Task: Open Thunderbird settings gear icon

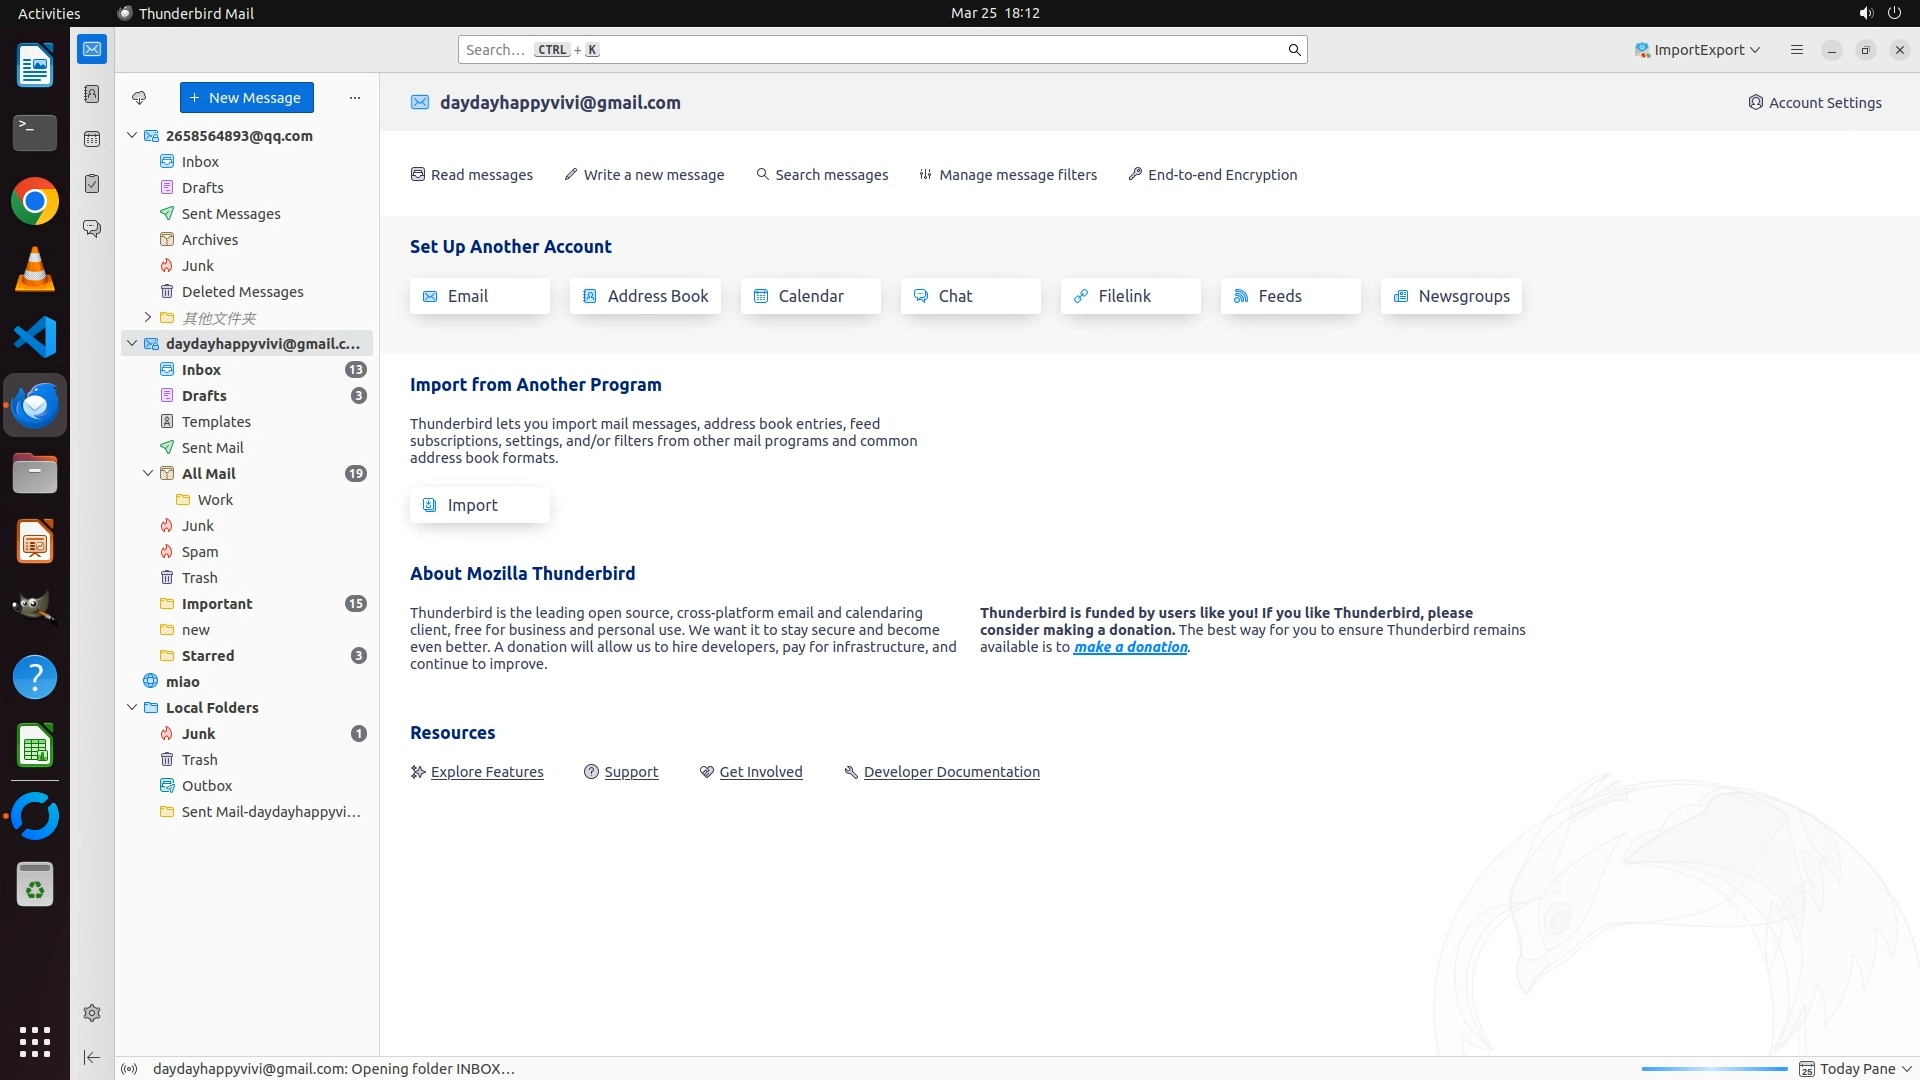Action: (92, 1013)
